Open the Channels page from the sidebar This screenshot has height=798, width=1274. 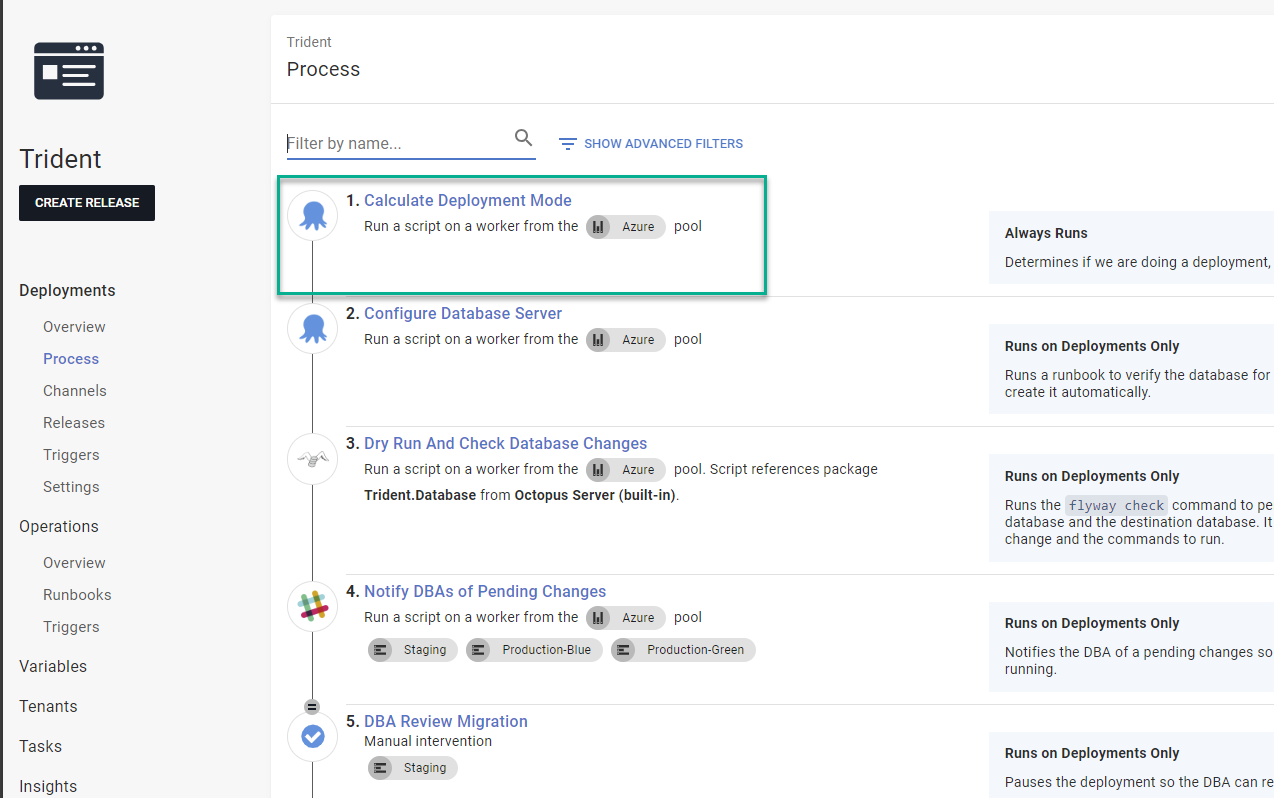(74, 390)
